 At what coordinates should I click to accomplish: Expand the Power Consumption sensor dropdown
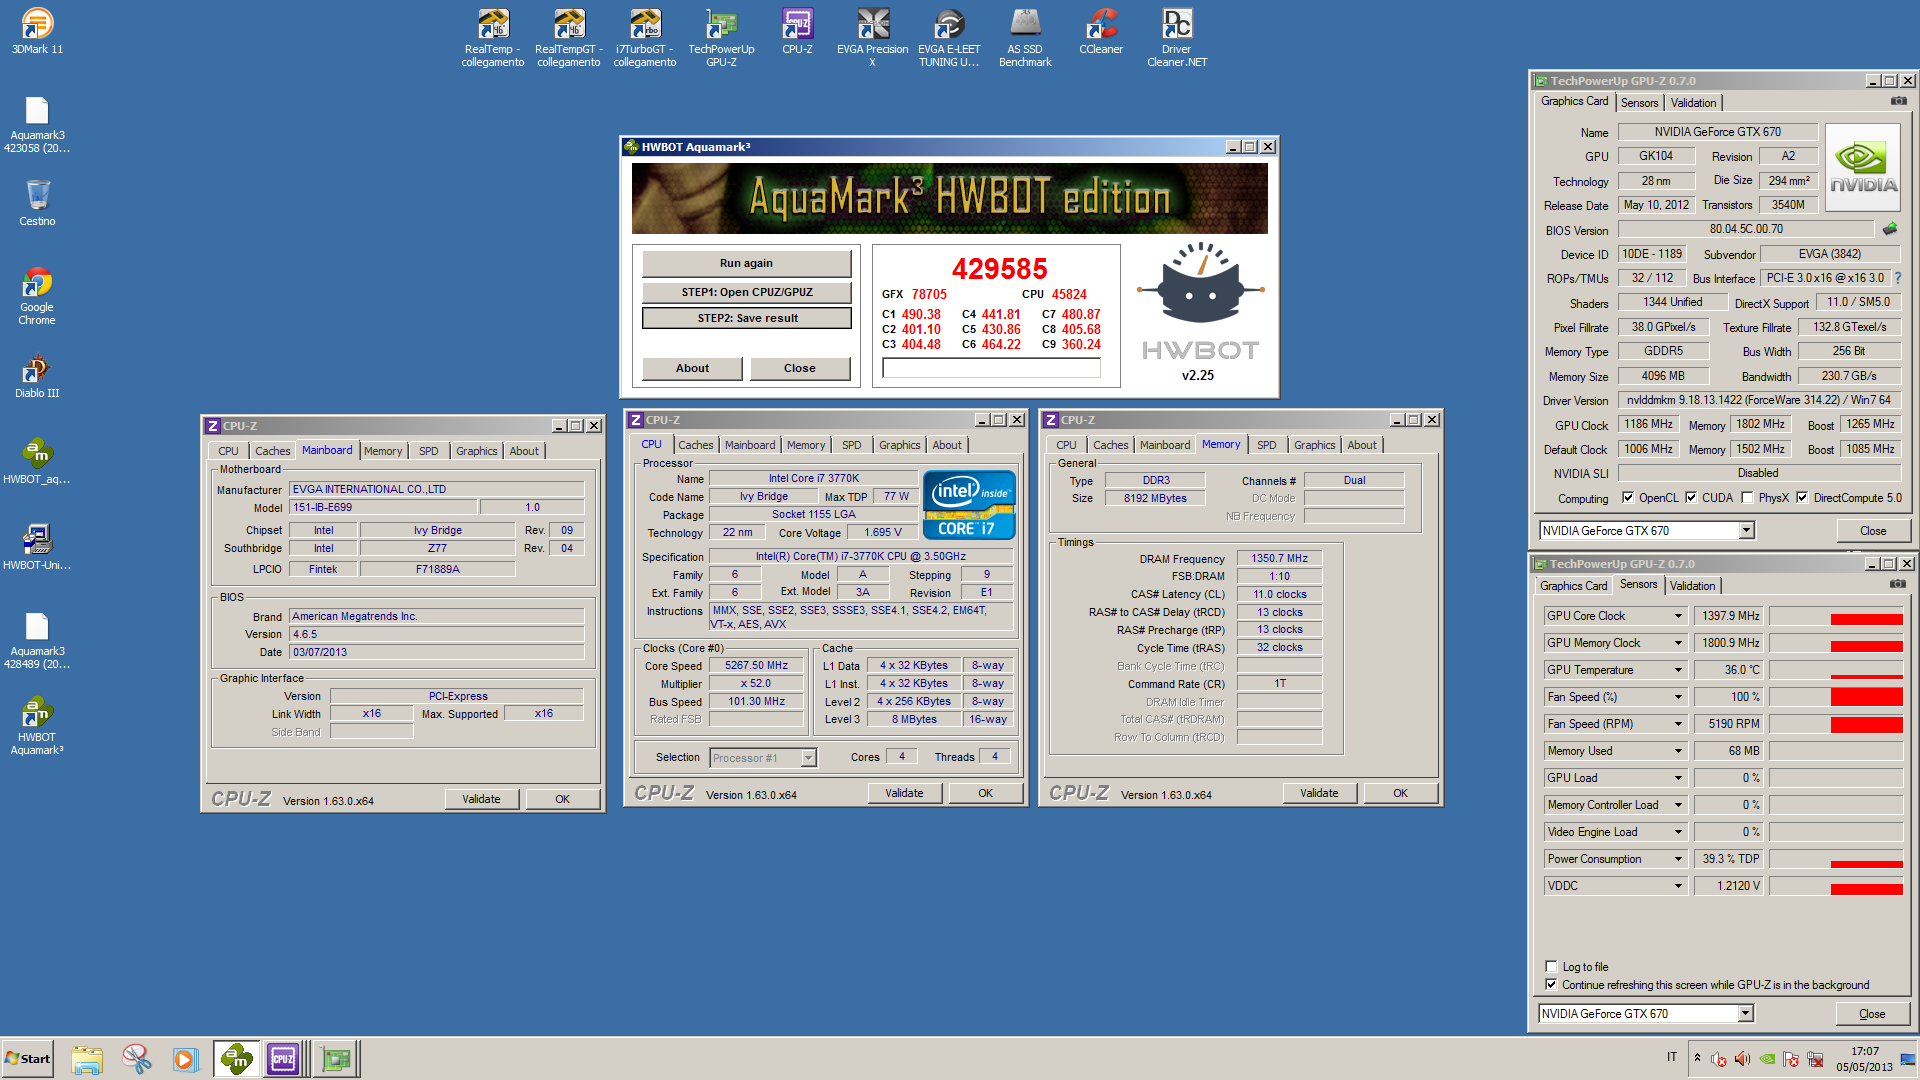[x=1679, y=859]
